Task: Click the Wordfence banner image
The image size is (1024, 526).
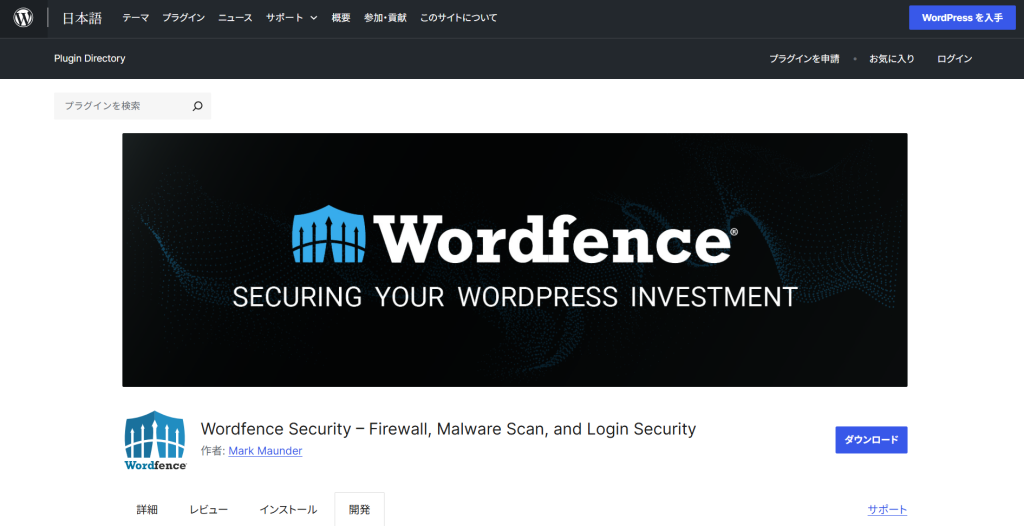Action: (515, 260)
